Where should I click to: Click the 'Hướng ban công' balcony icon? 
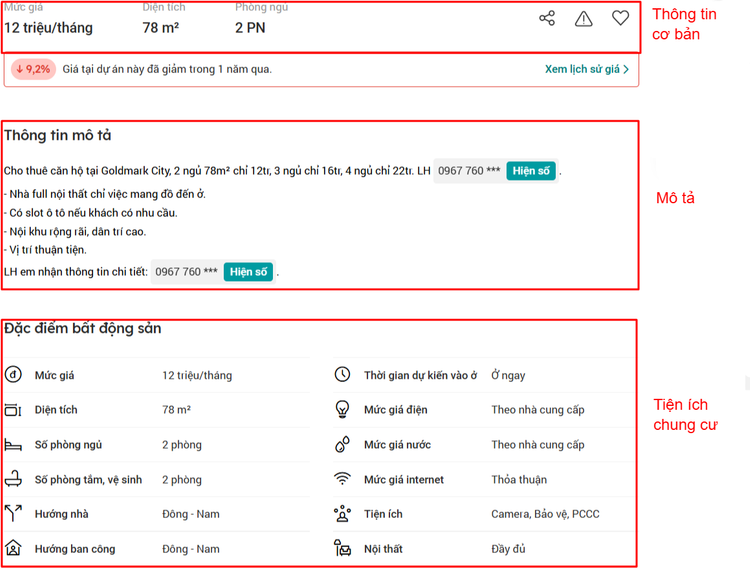[x=13, y=549]
